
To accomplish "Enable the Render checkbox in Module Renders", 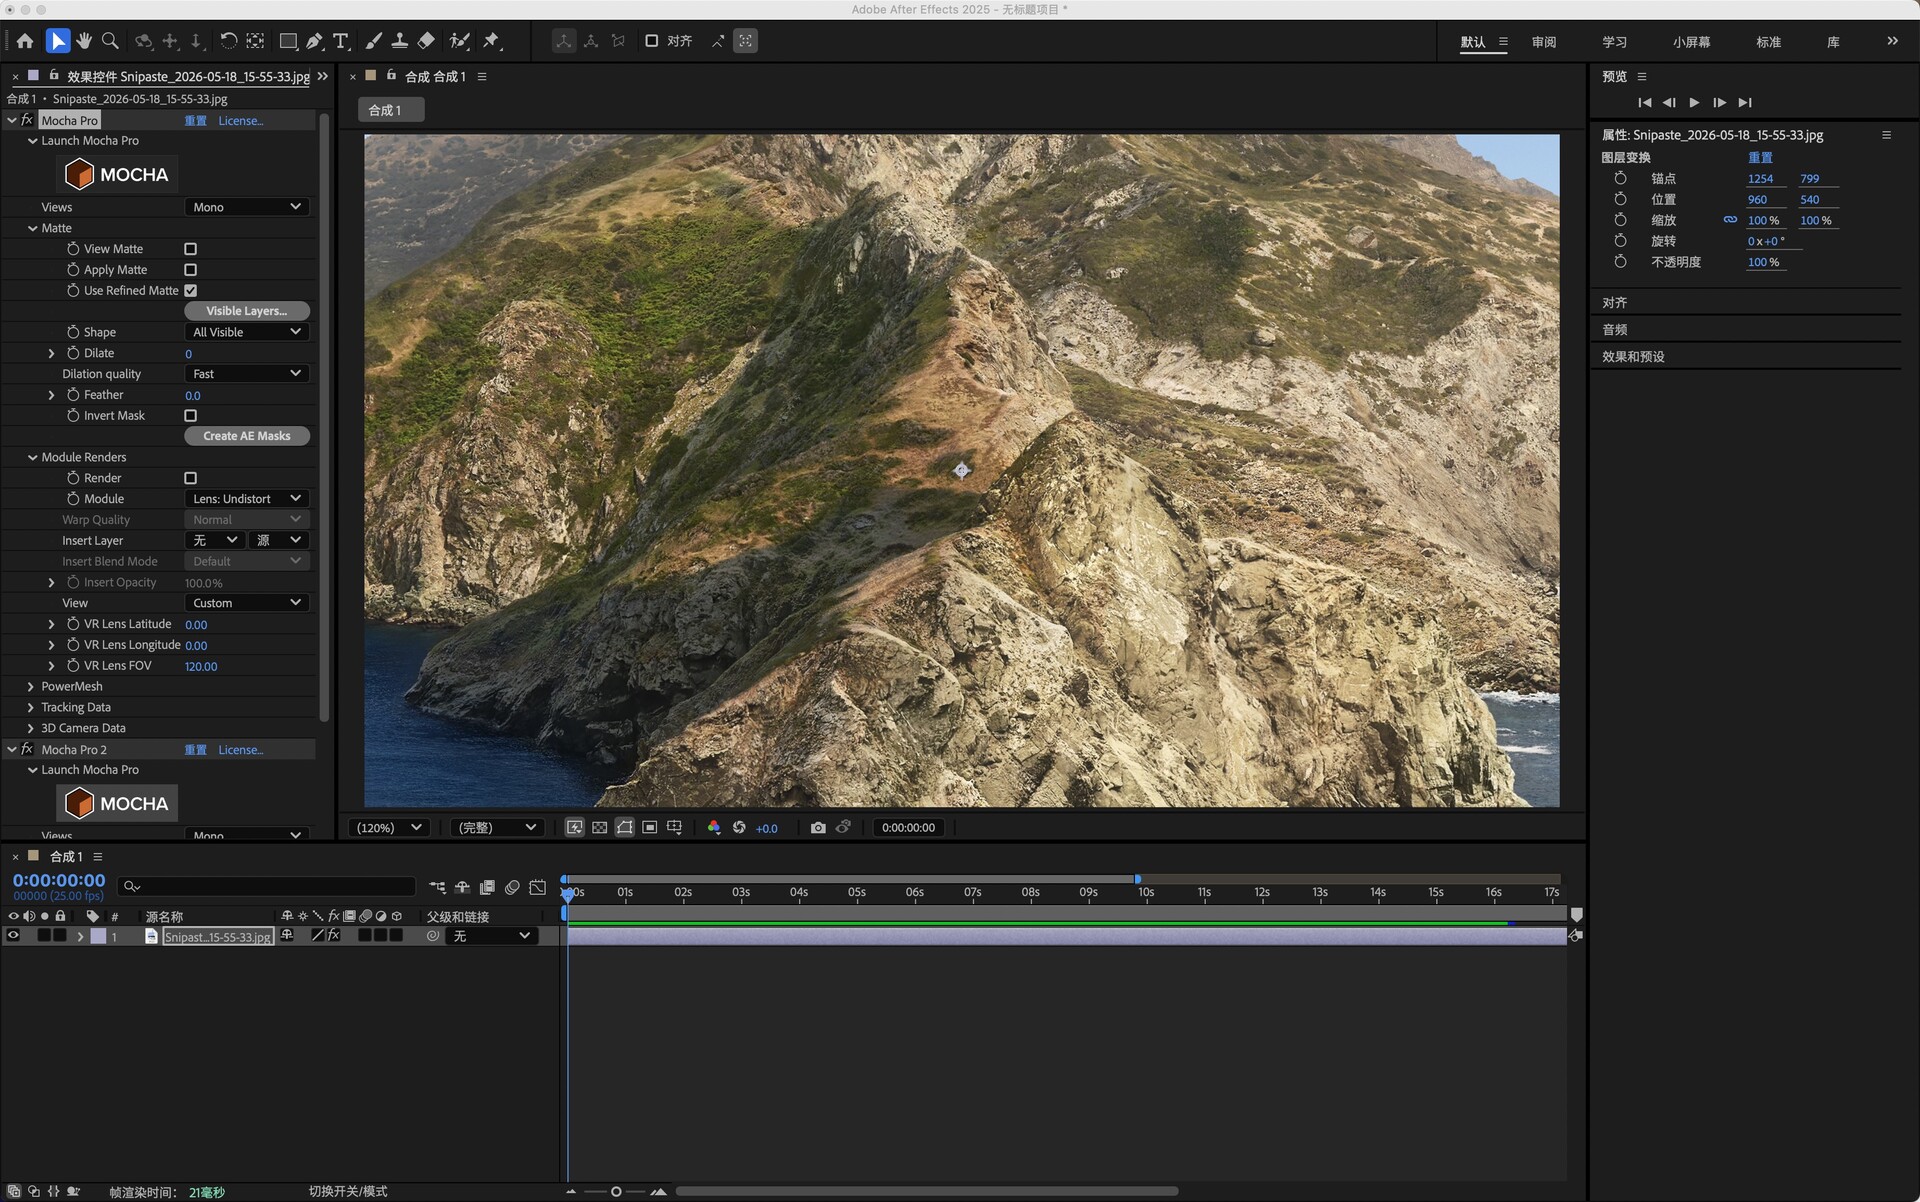I will (x=190, y=478).
